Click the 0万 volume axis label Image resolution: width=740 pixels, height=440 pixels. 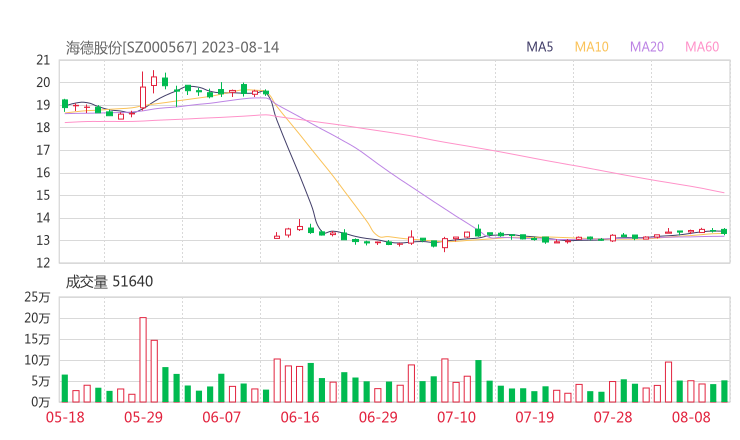coord(41,402)
